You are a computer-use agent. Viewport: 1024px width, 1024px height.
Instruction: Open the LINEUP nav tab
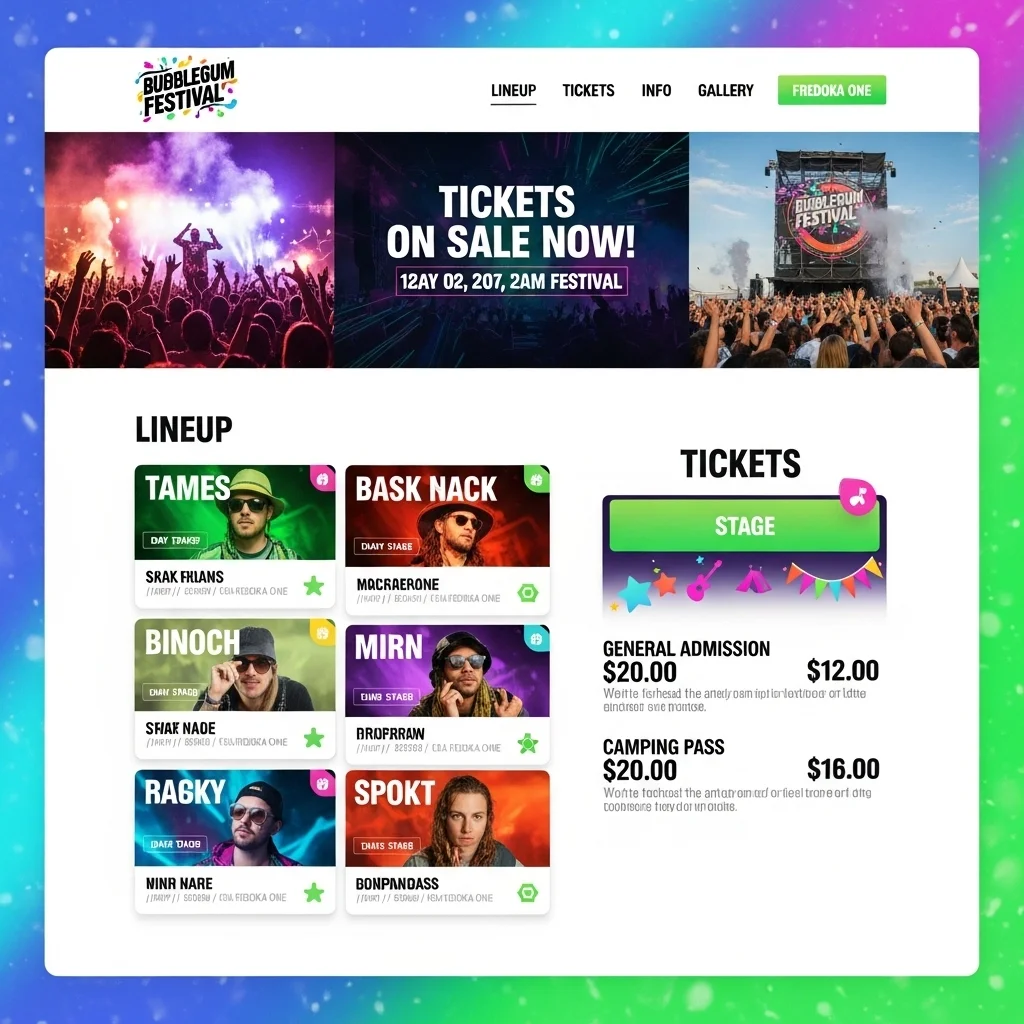tap(513, 90)
